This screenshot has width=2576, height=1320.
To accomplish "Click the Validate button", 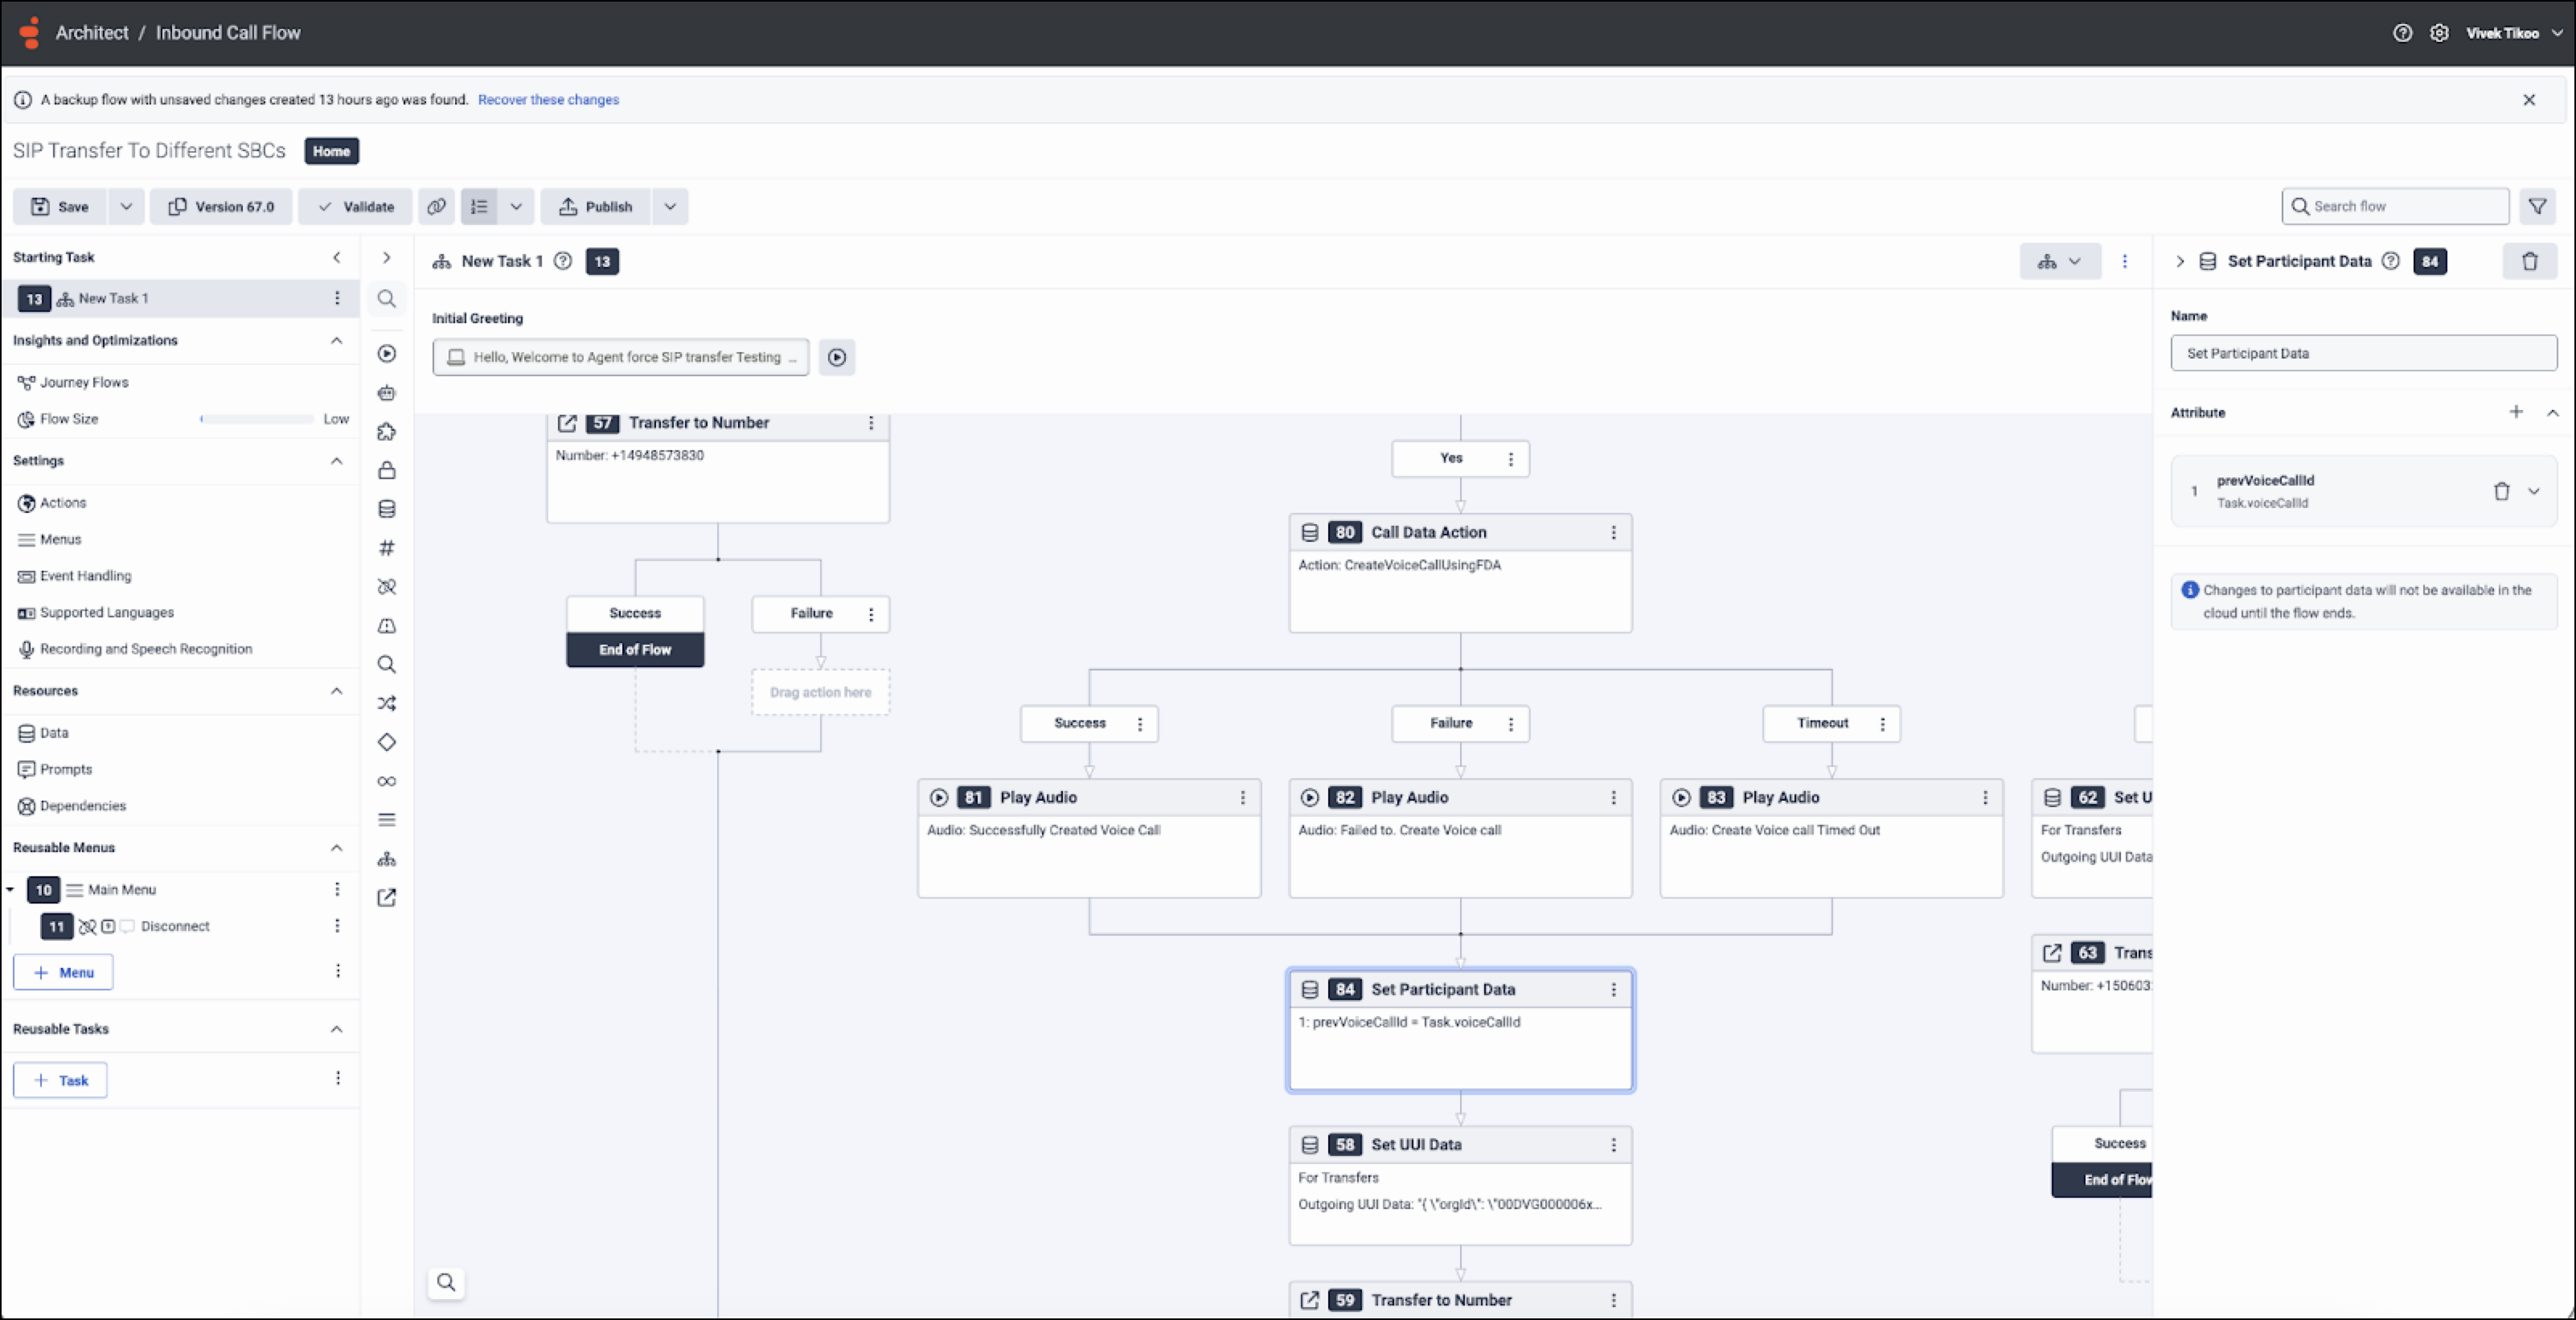I will point(355,207).
